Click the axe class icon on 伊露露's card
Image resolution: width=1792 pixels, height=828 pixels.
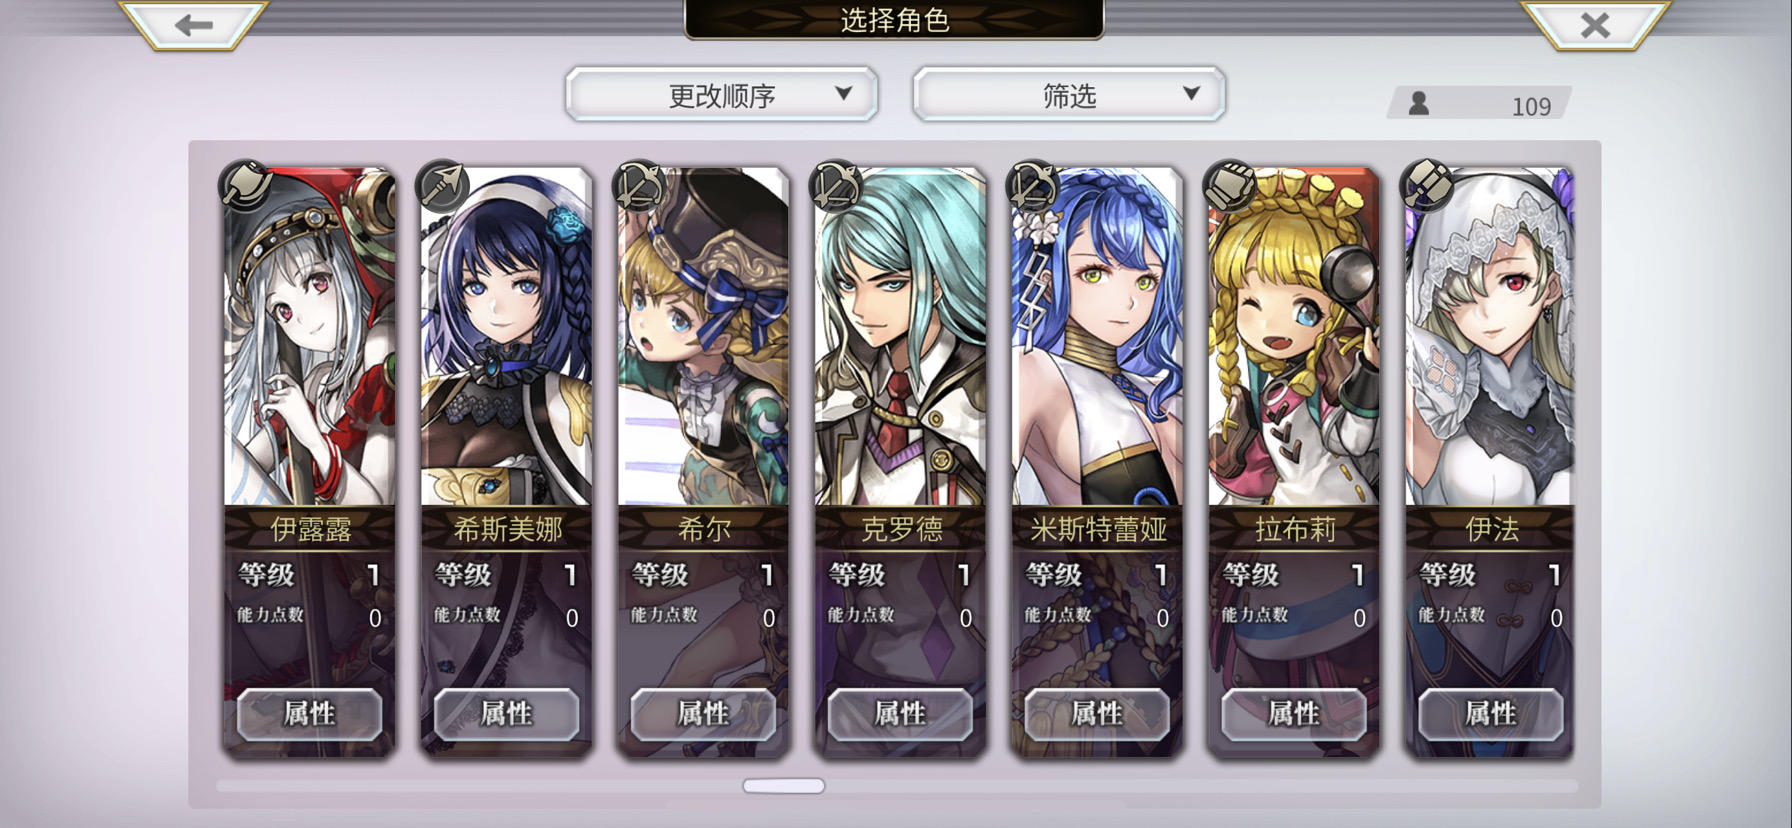click(x=246, y=185)
